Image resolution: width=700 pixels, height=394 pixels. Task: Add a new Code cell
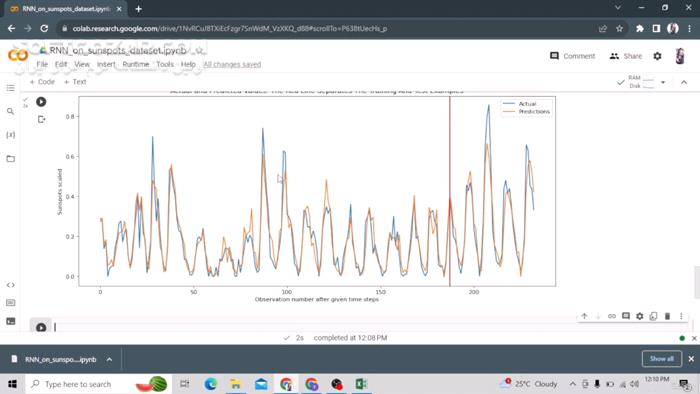[x=42, y=82]
